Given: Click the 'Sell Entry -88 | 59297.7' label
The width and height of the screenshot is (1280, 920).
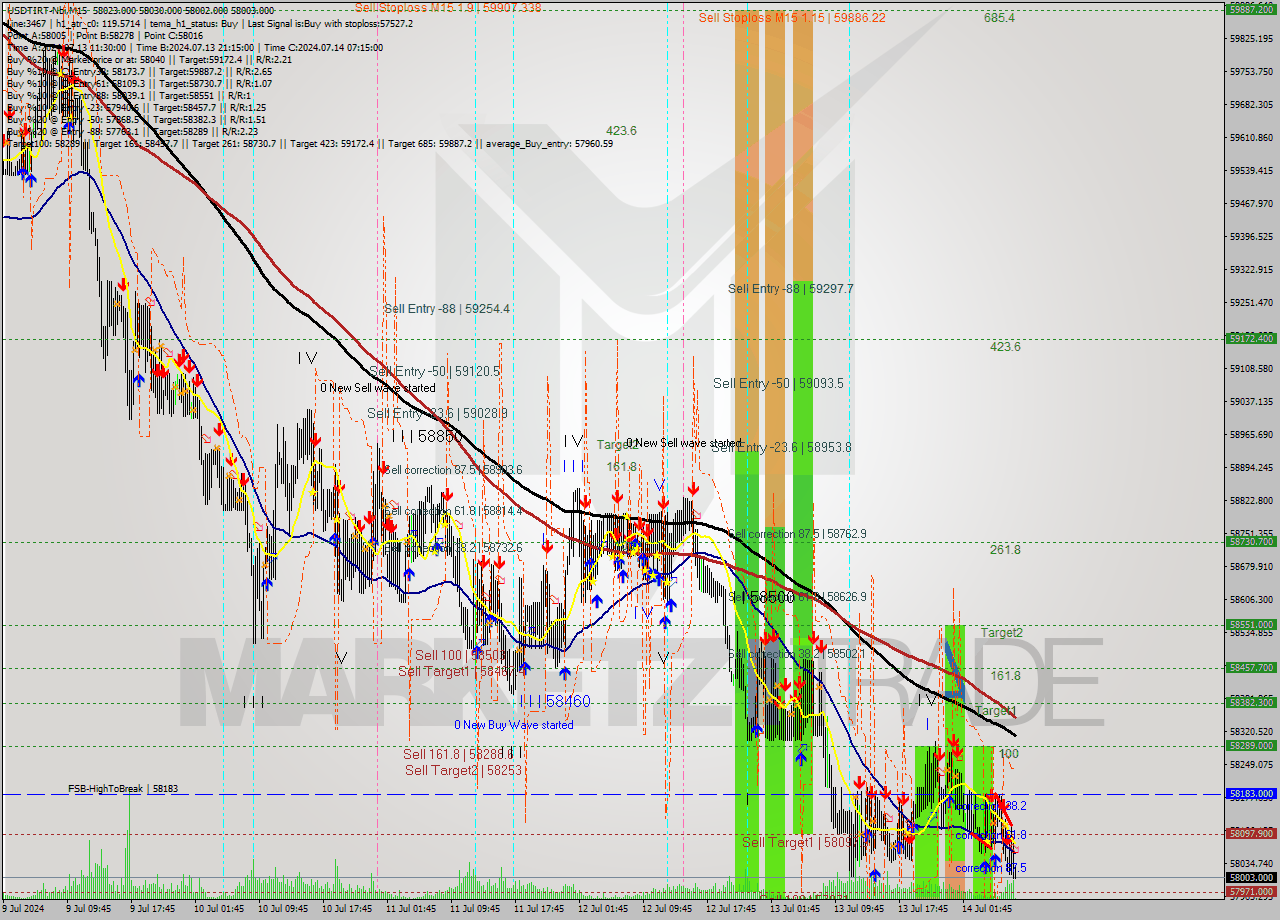Looking at the screenshot, I should click(791, 289).
